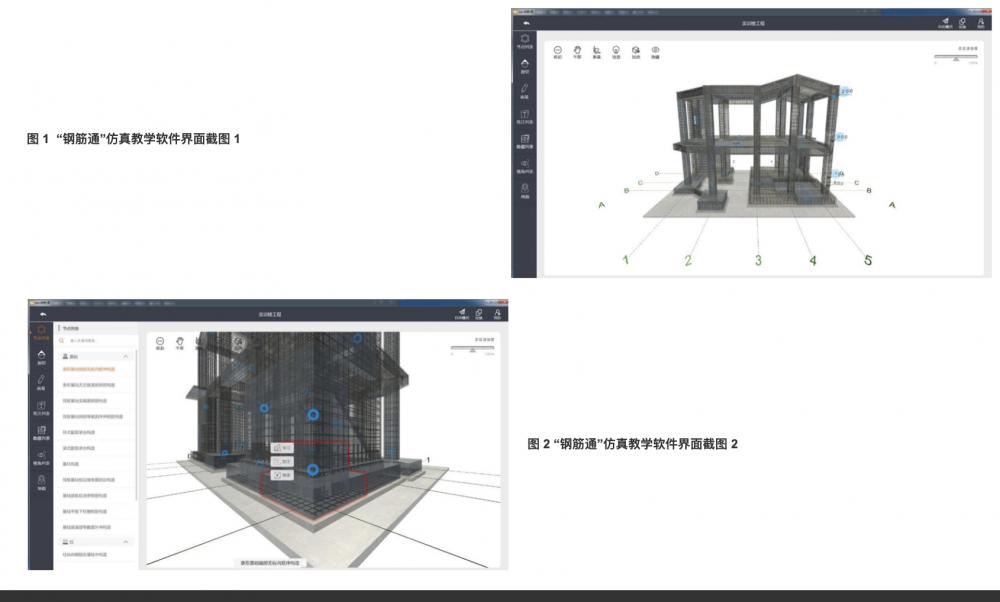Screen dimensions: 1000x602
Task: Open the data list icon in top sidebar
Action: coord(525,141)
